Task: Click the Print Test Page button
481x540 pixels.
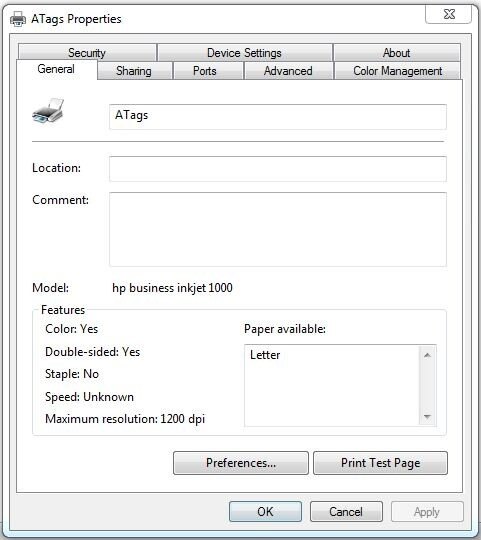Action: click(380, 463)
